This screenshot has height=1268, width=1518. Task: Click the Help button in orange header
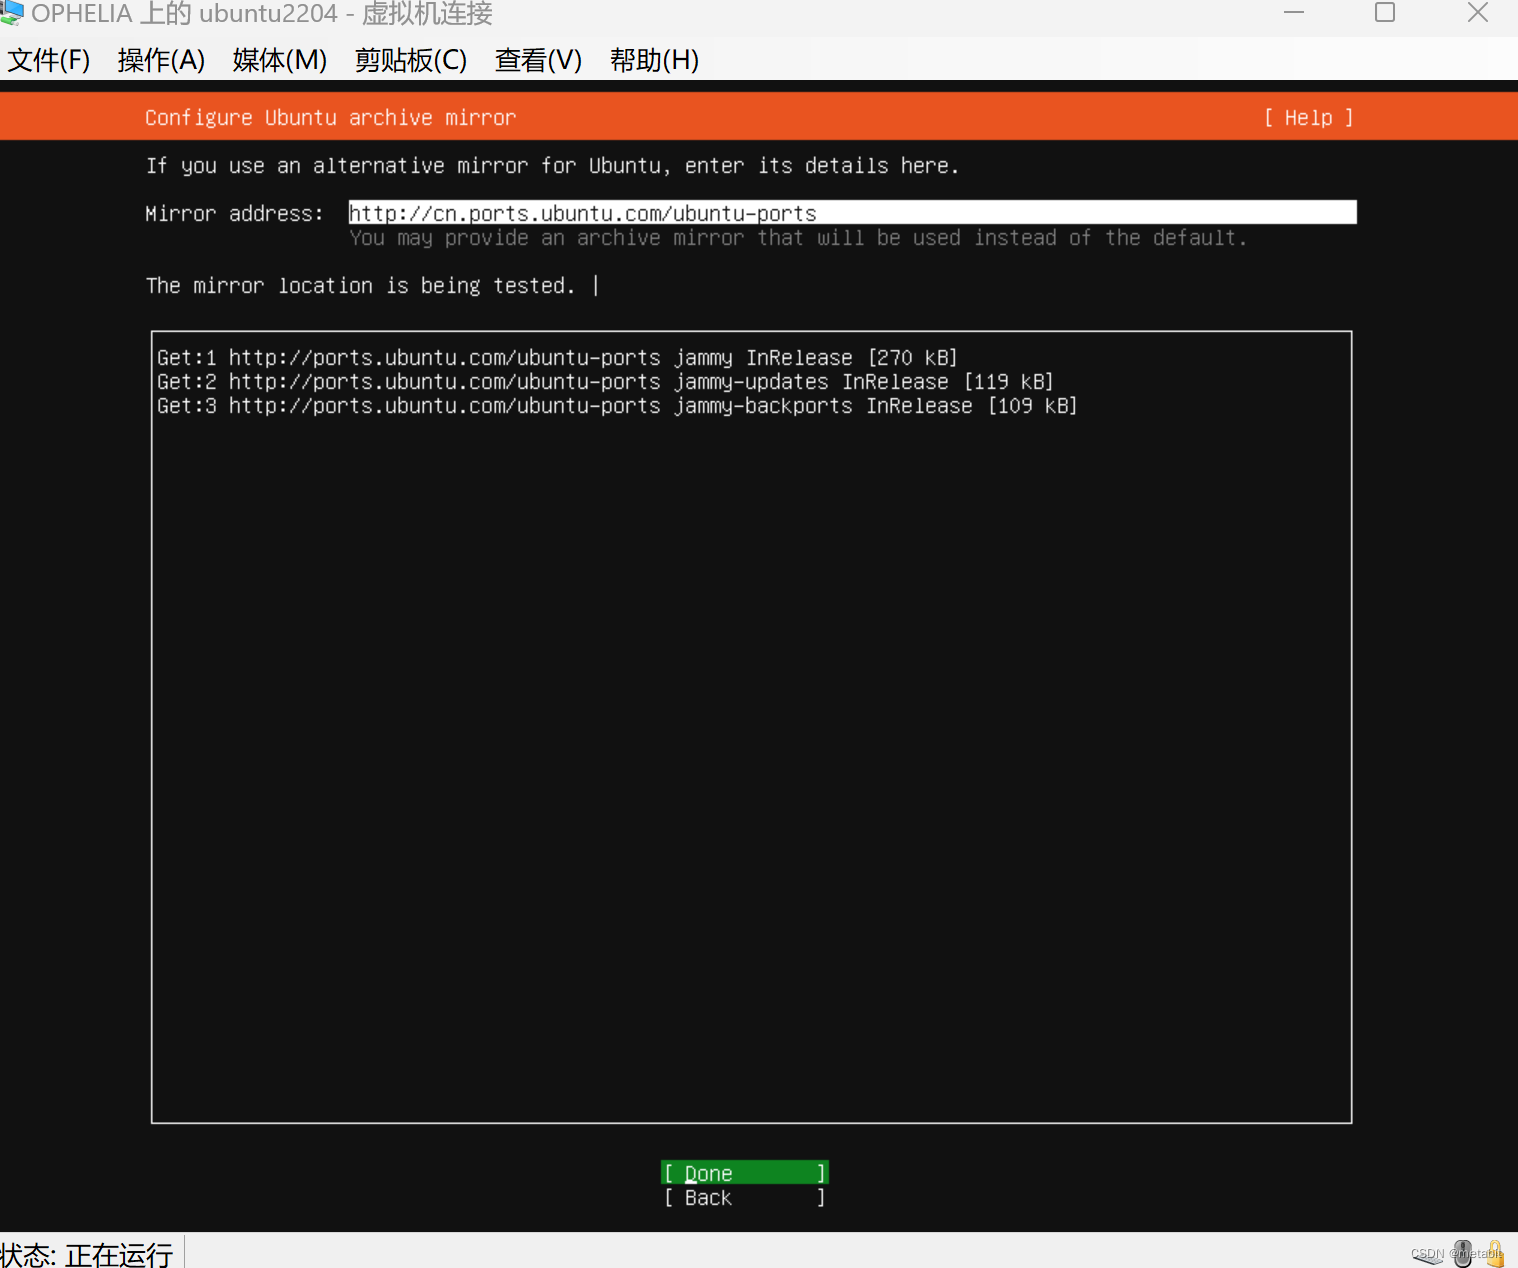(1308, 118)
